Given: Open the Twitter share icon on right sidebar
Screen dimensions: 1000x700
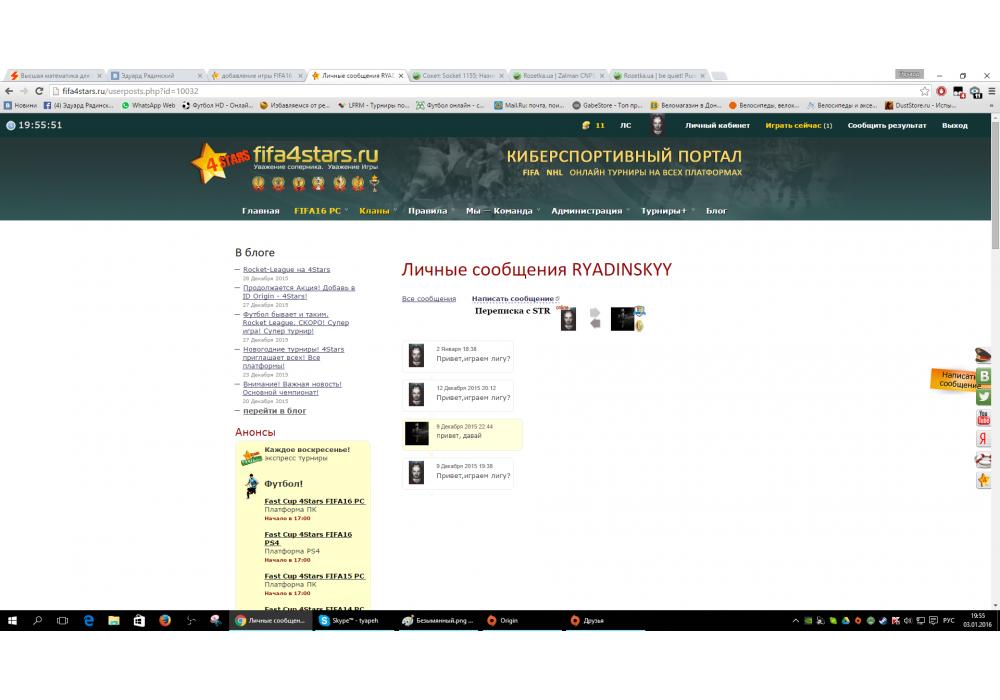Looking at the screenshot, I should pos(984,397).
